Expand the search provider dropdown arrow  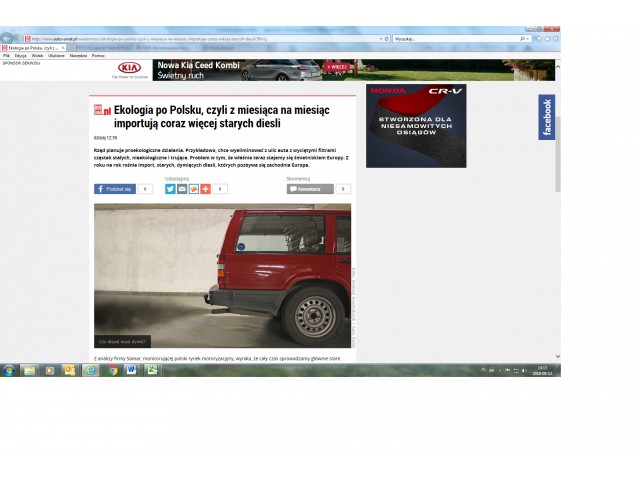pyautogui.click(x=527, y=38)
